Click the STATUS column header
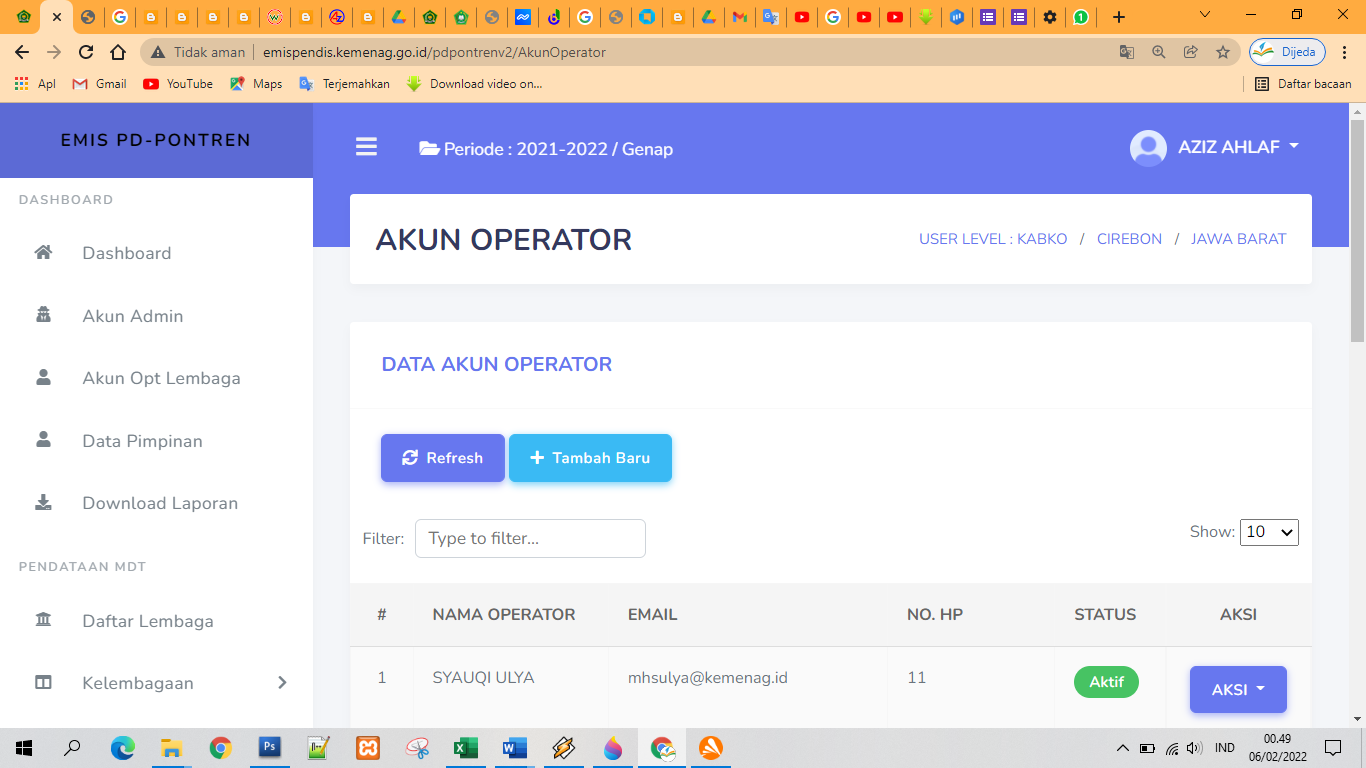Screen dimensions: 1366x768 (1105, 614)
